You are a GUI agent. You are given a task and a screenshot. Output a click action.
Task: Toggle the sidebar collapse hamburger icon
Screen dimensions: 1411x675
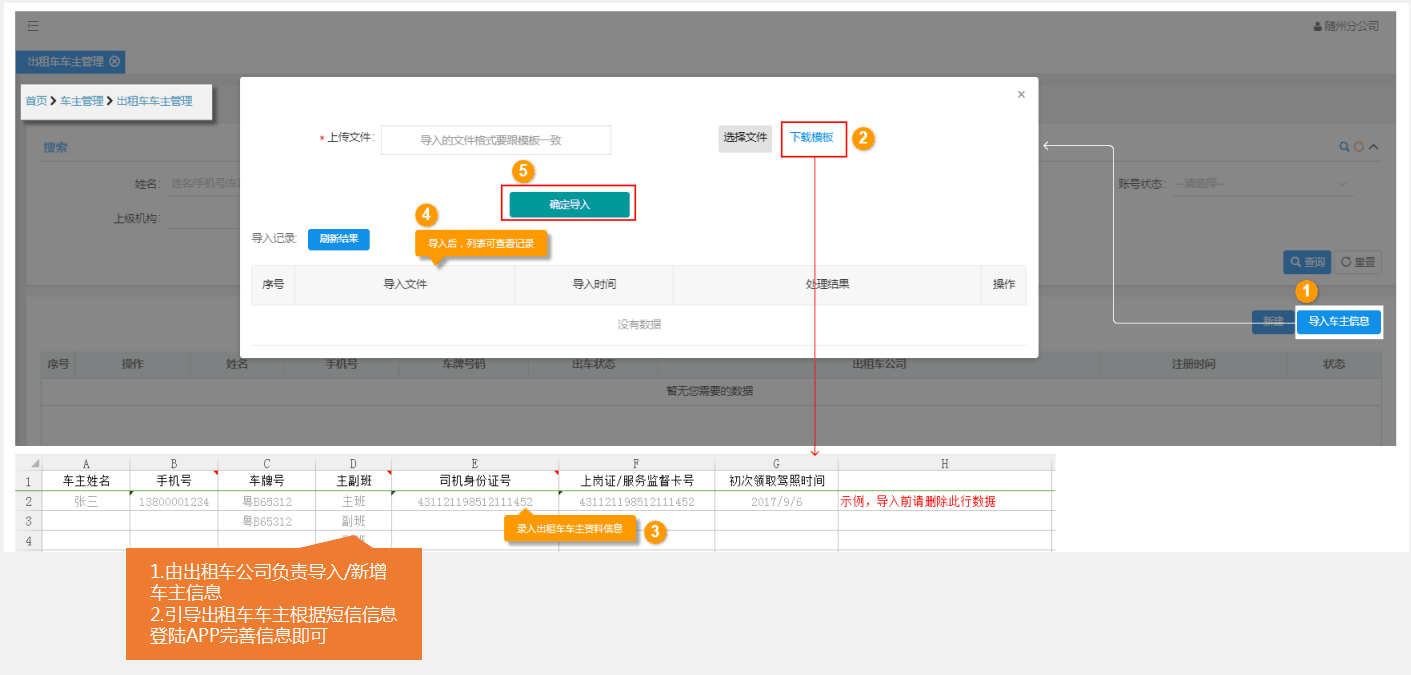click(33, 26)
